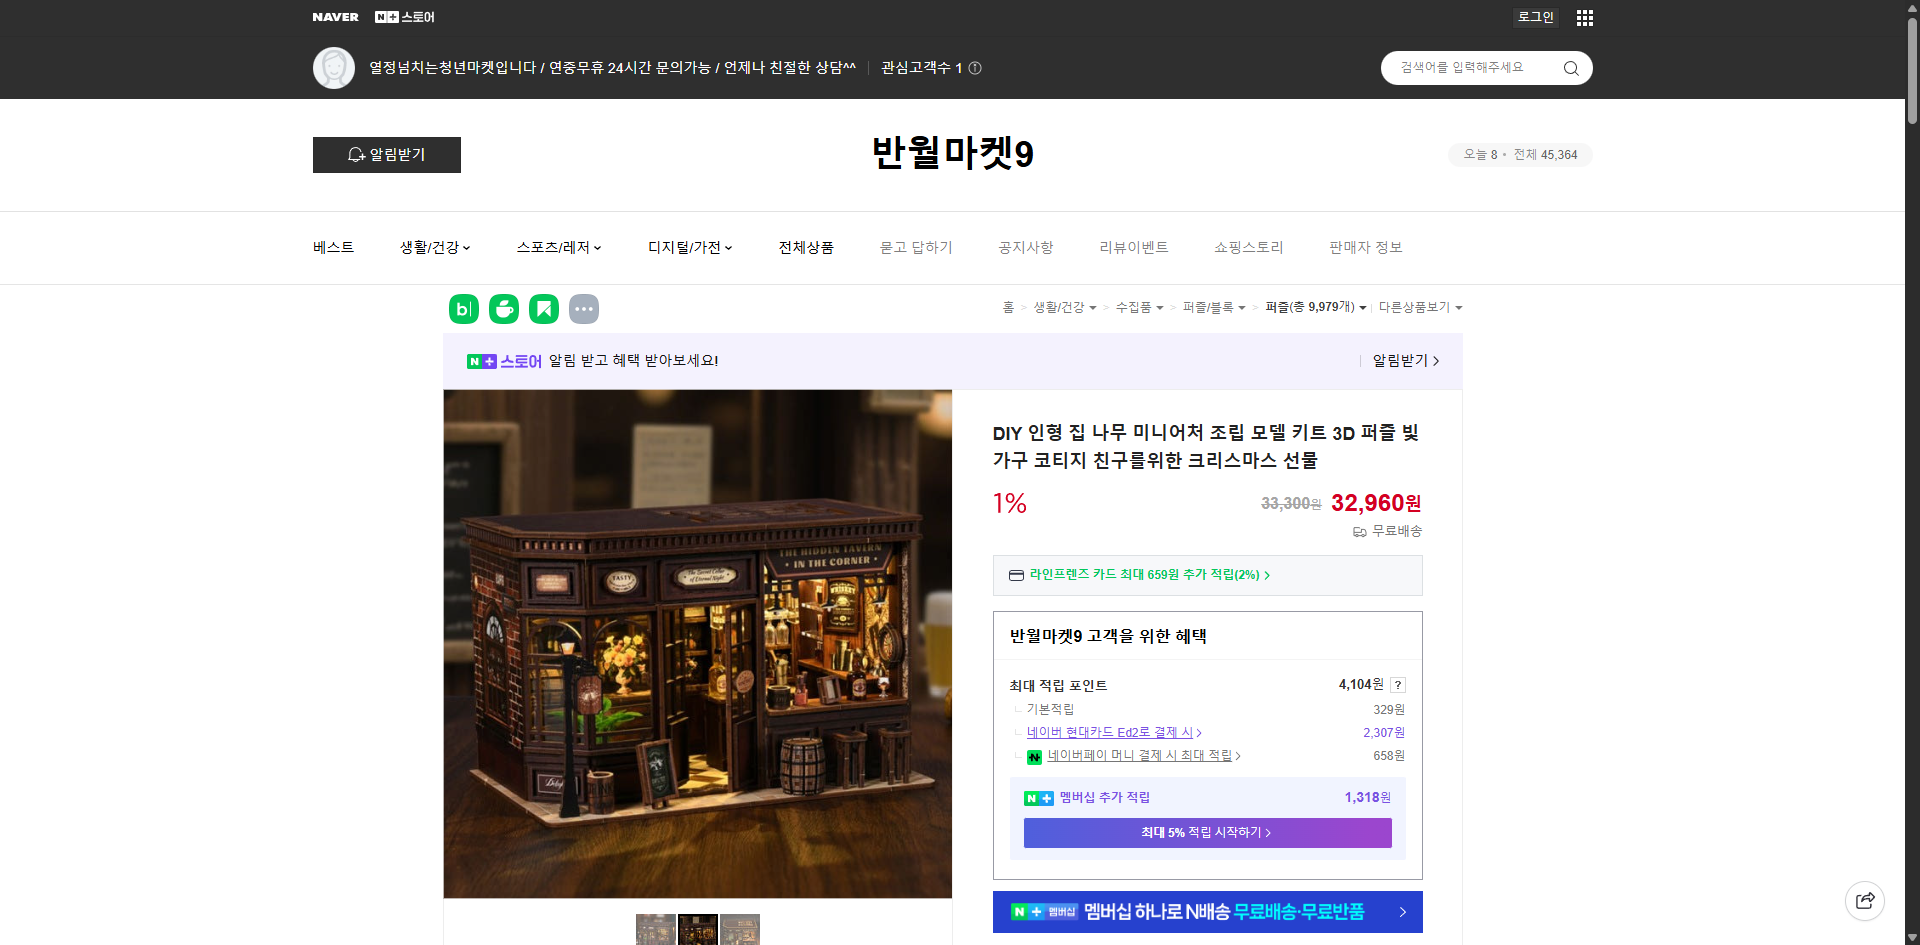Open the Naver Blog share icon
The height and width of the screenshot is (945, 1920).
(463, 309)
